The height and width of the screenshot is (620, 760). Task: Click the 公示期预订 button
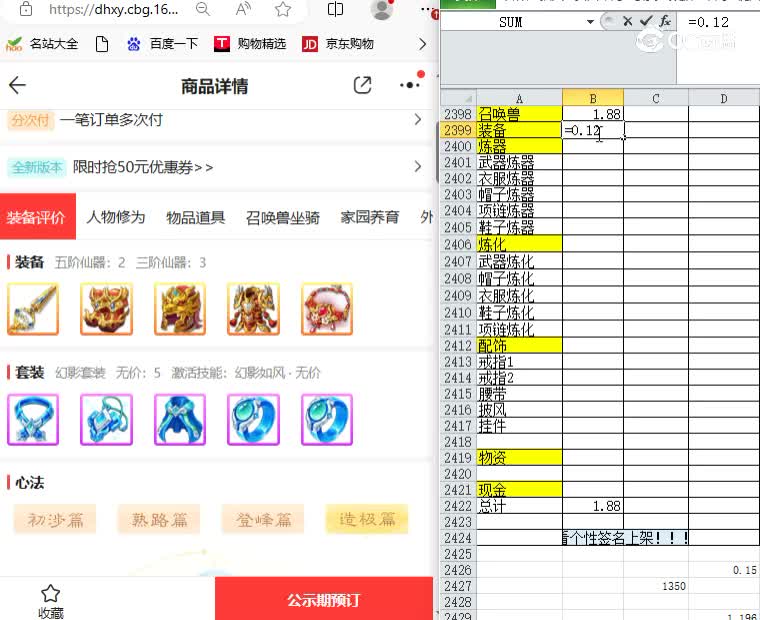(324, 599)
